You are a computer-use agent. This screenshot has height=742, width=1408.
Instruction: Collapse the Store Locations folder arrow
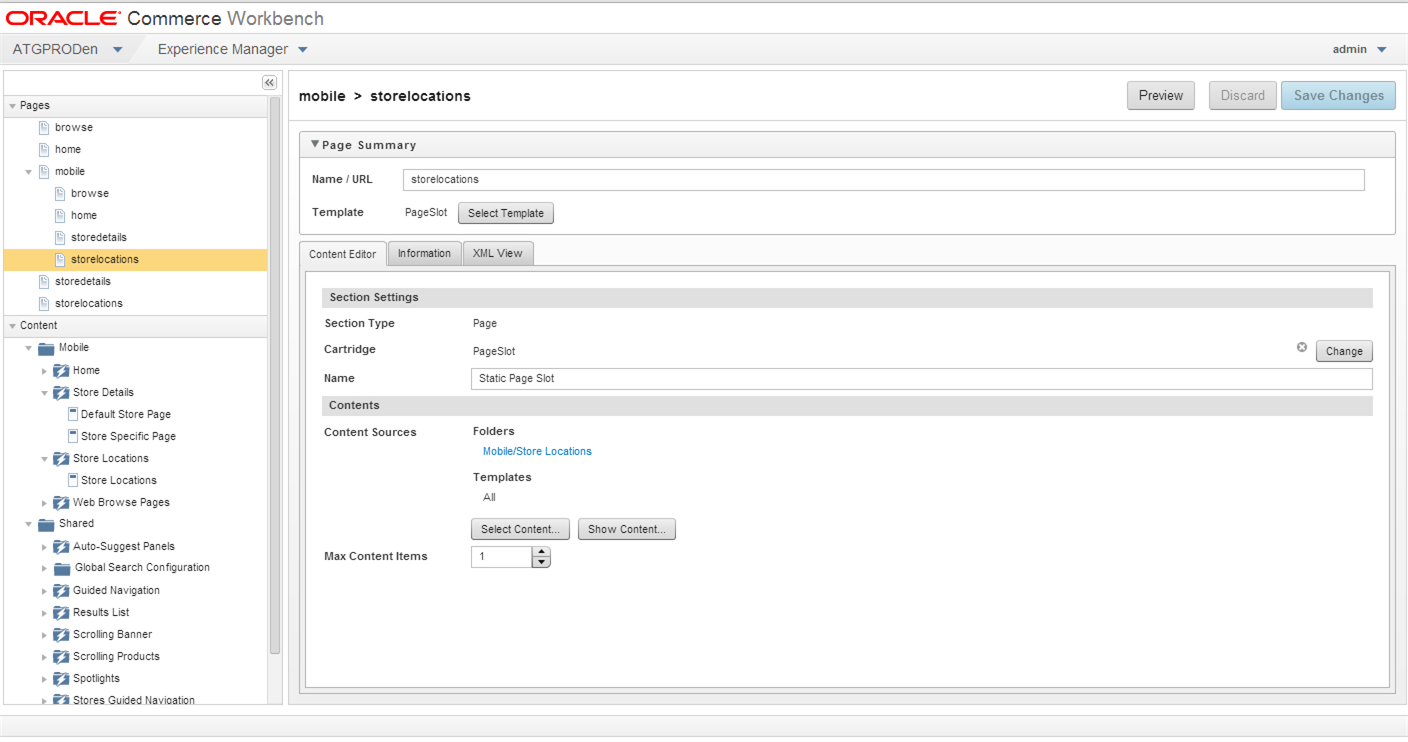44,459
